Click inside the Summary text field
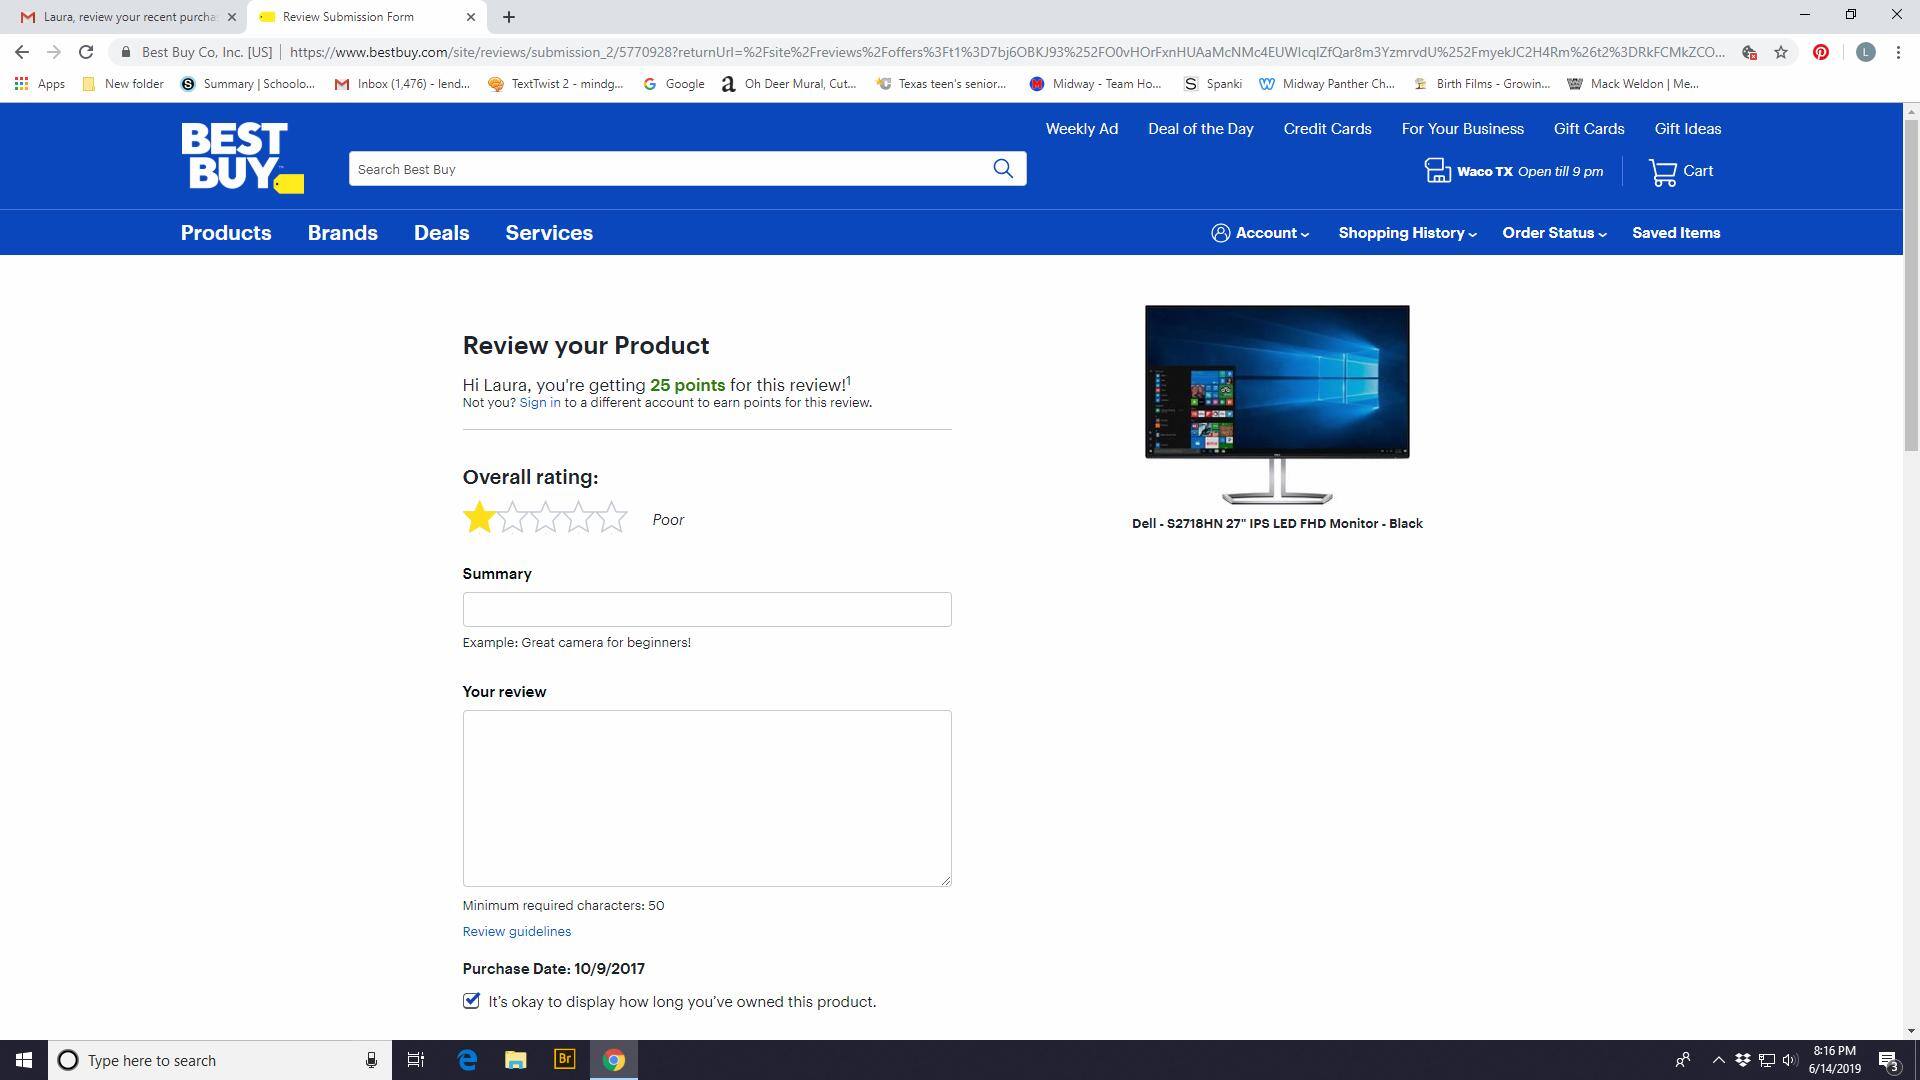 pos(706,609)
